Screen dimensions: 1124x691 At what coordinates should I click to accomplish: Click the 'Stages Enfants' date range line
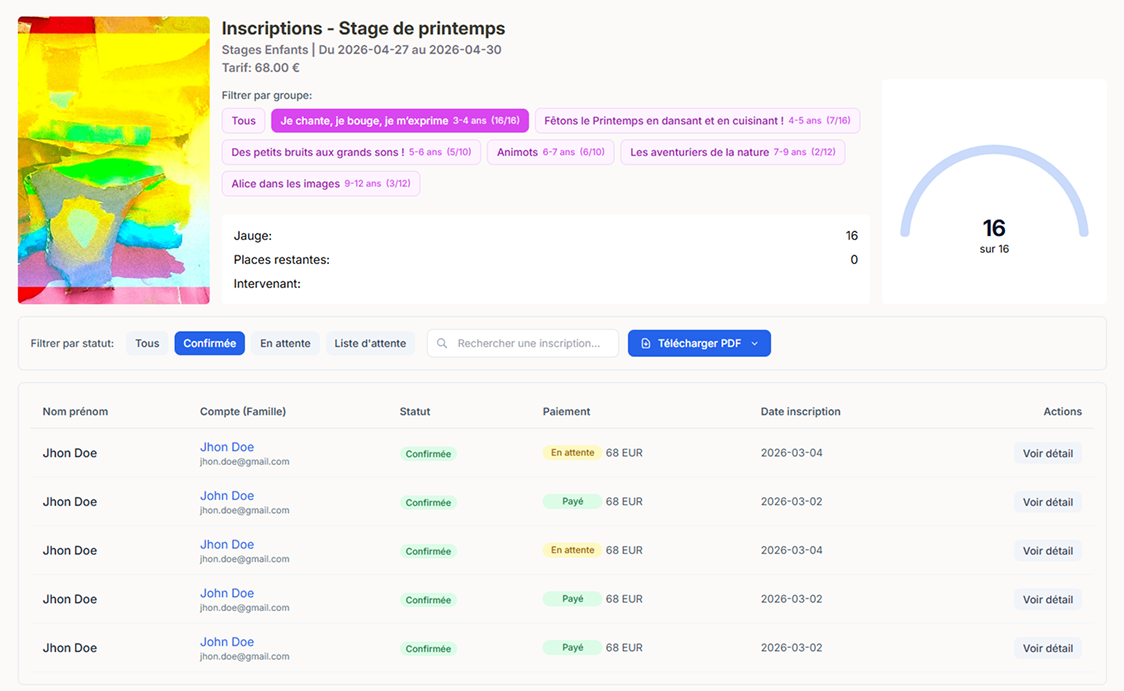pyautogui.click(x=361, y=49)
